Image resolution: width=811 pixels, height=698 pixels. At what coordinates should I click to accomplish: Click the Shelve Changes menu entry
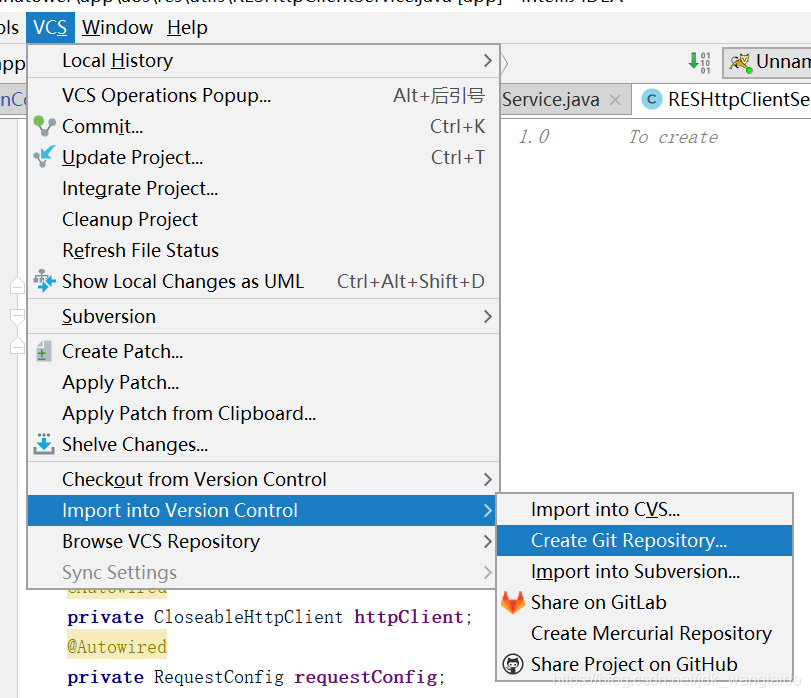click(263, 445)
